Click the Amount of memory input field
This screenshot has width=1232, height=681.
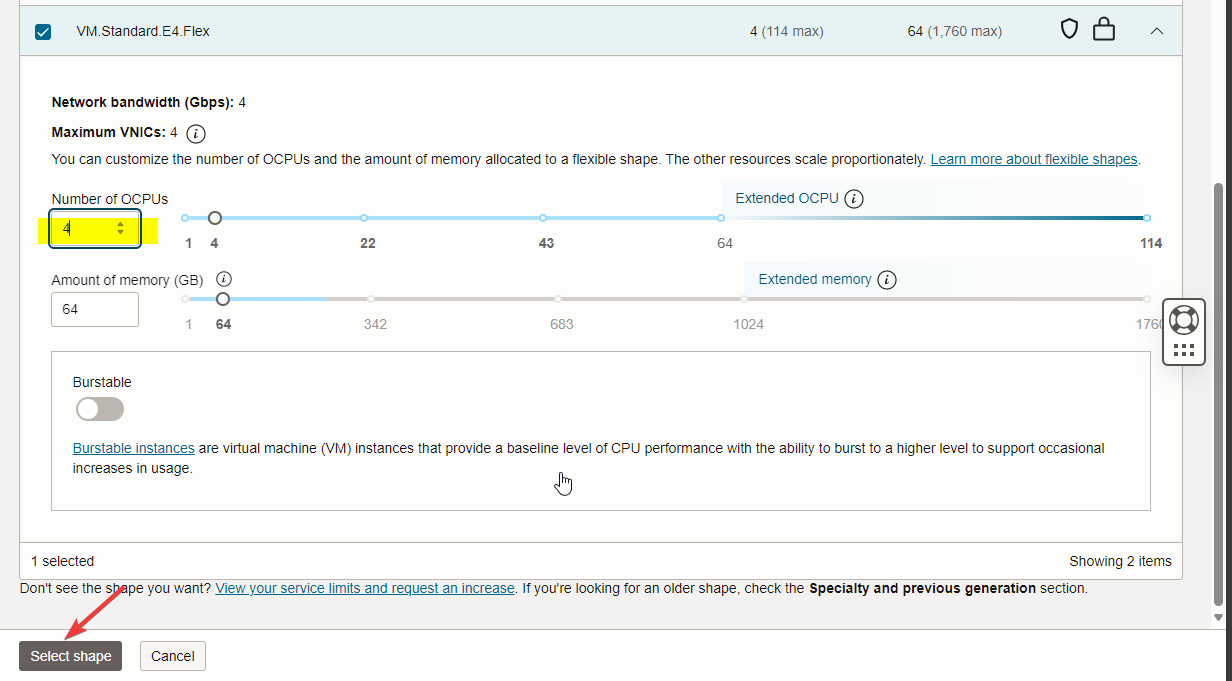(95, 310)
